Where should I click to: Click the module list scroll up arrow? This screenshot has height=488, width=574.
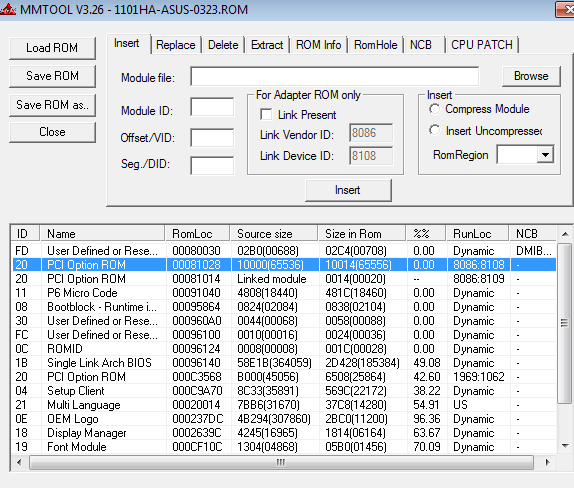click(565, 234)
